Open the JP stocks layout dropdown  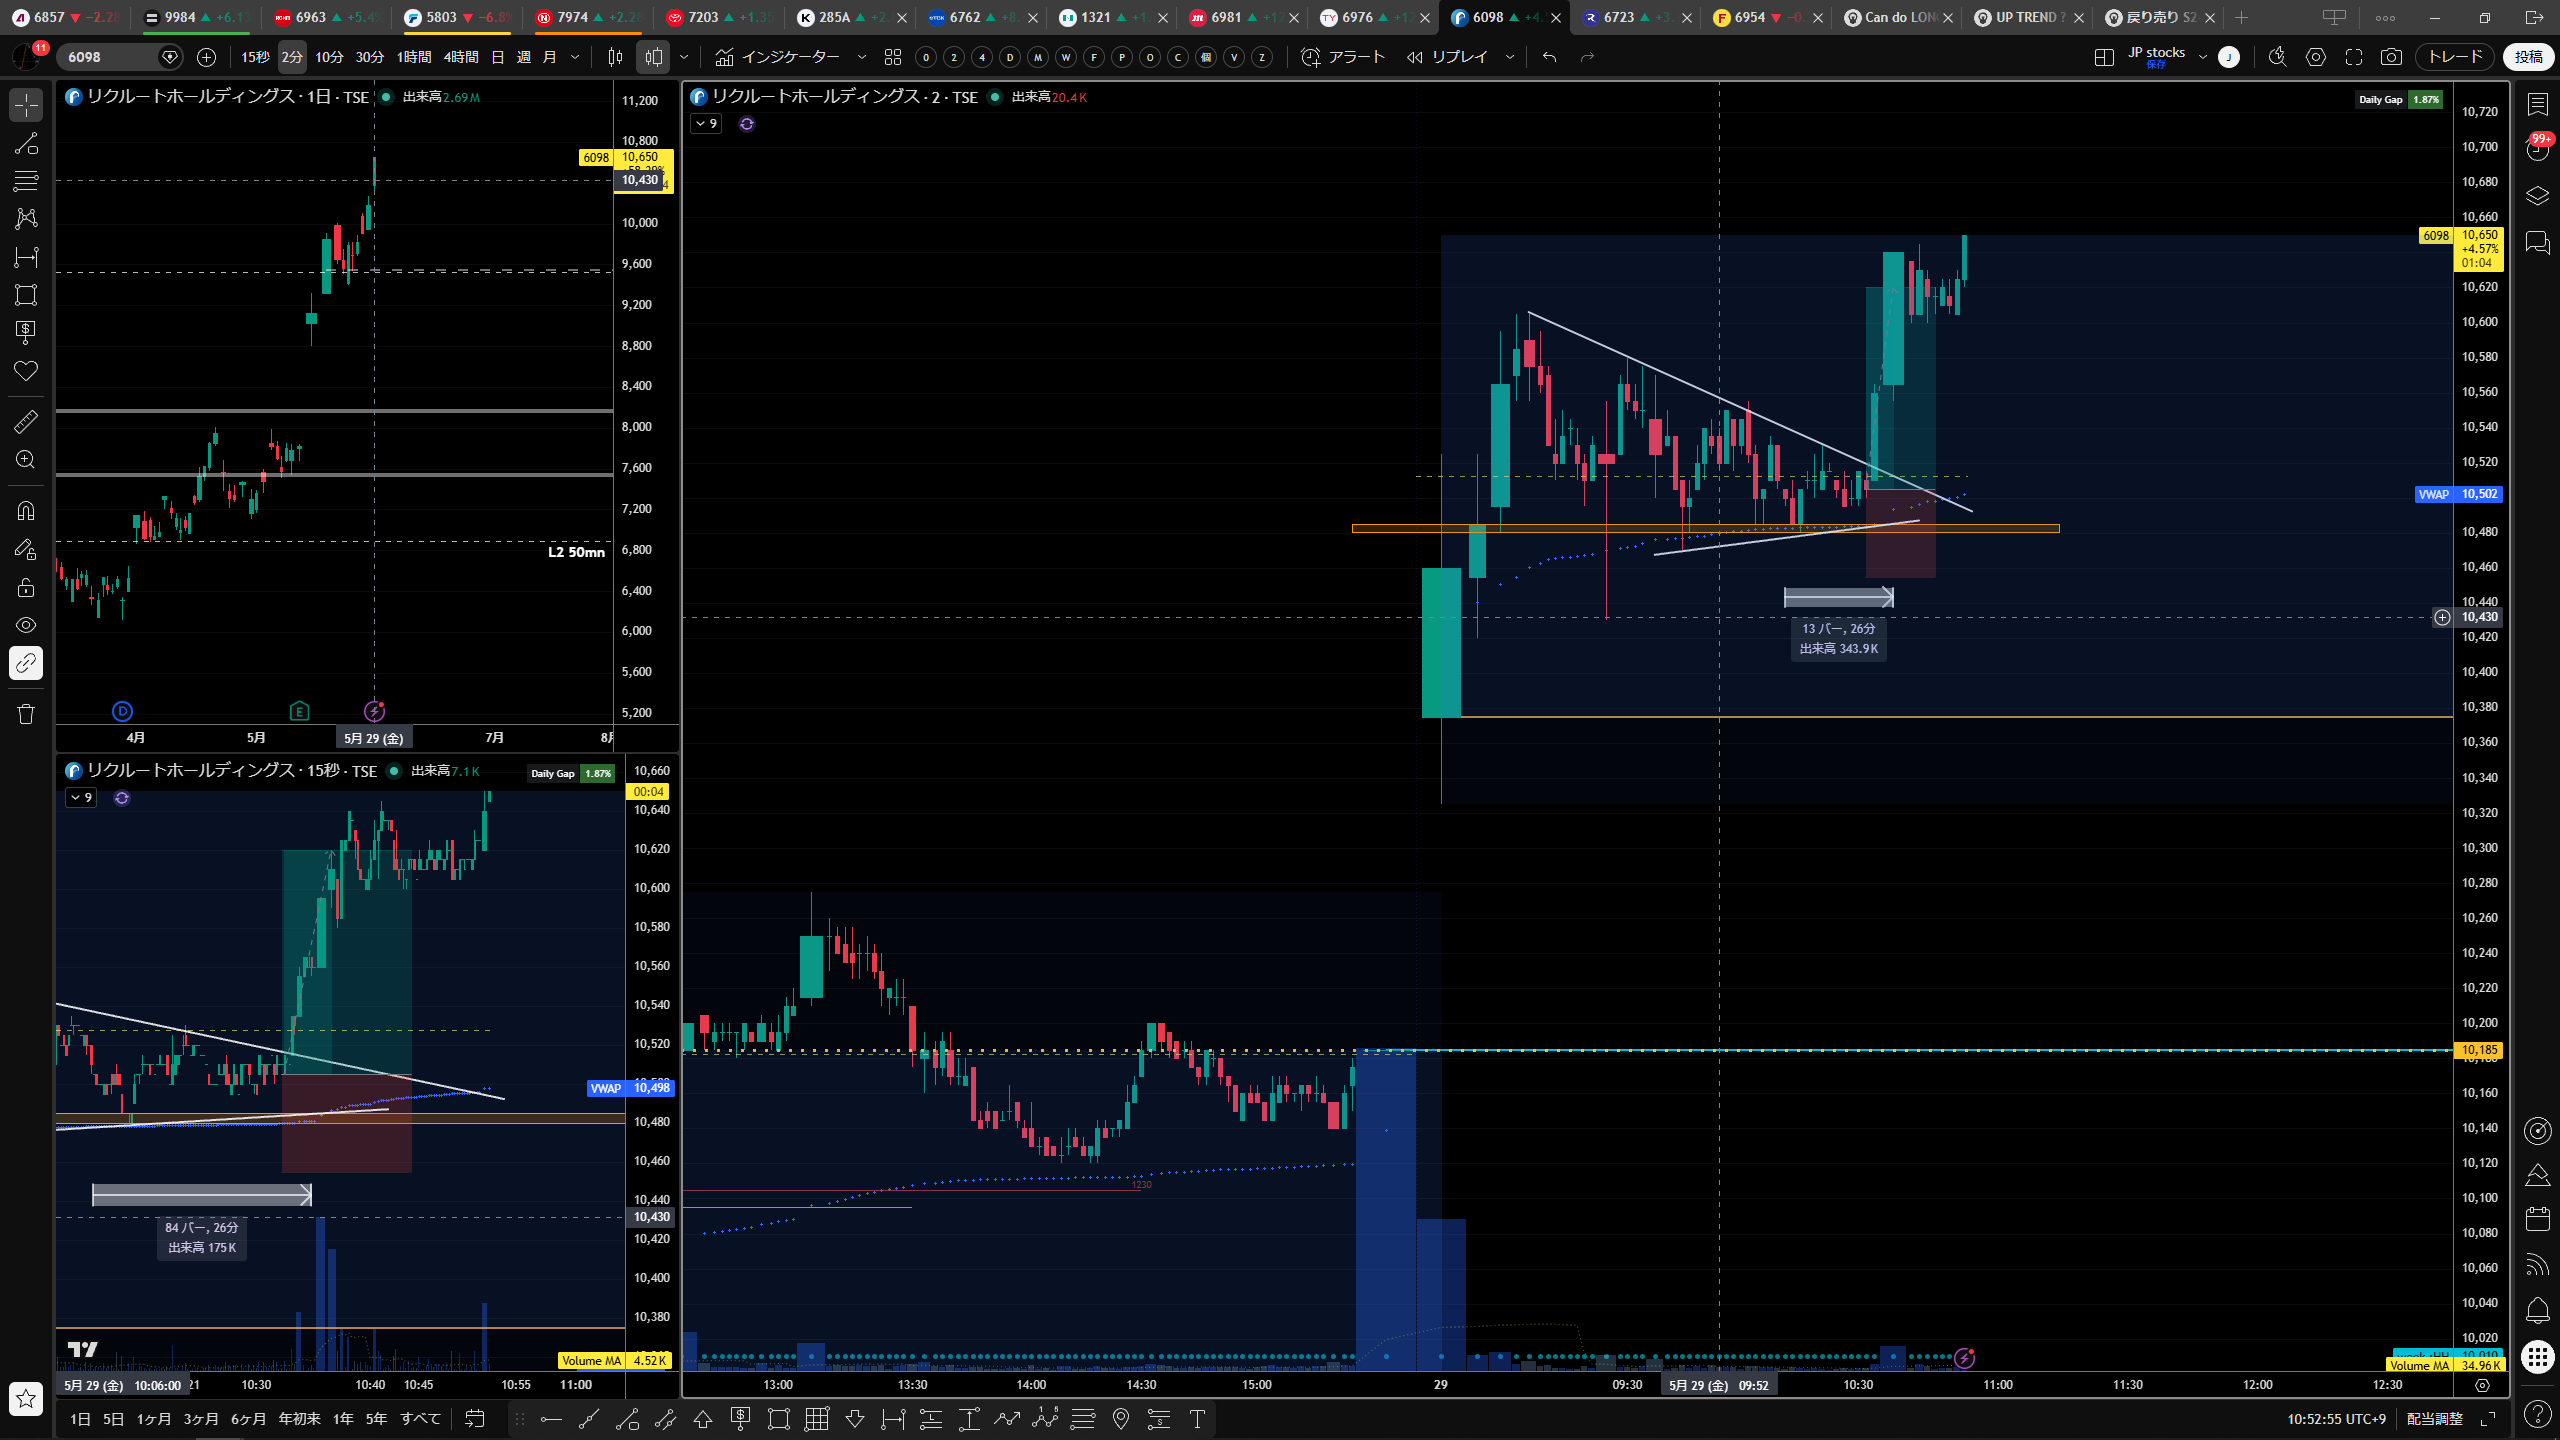[2166, 57]
